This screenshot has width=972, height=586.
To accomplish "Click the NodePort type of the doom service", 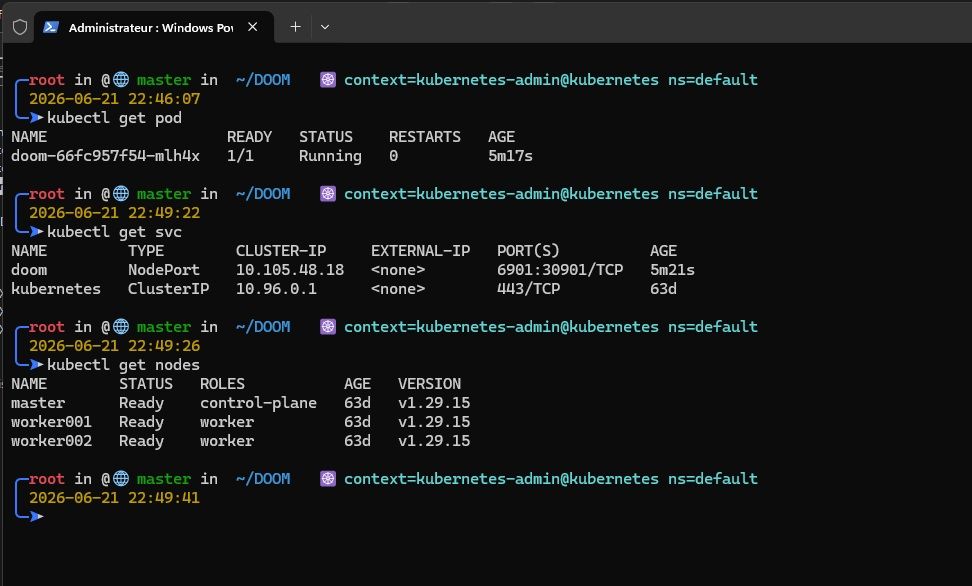I will [x=164, y=270].
